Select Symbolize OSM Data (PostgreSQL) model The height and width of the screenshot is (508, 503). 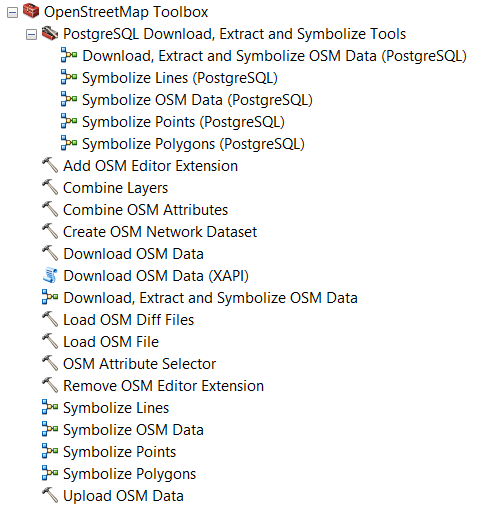197,100
